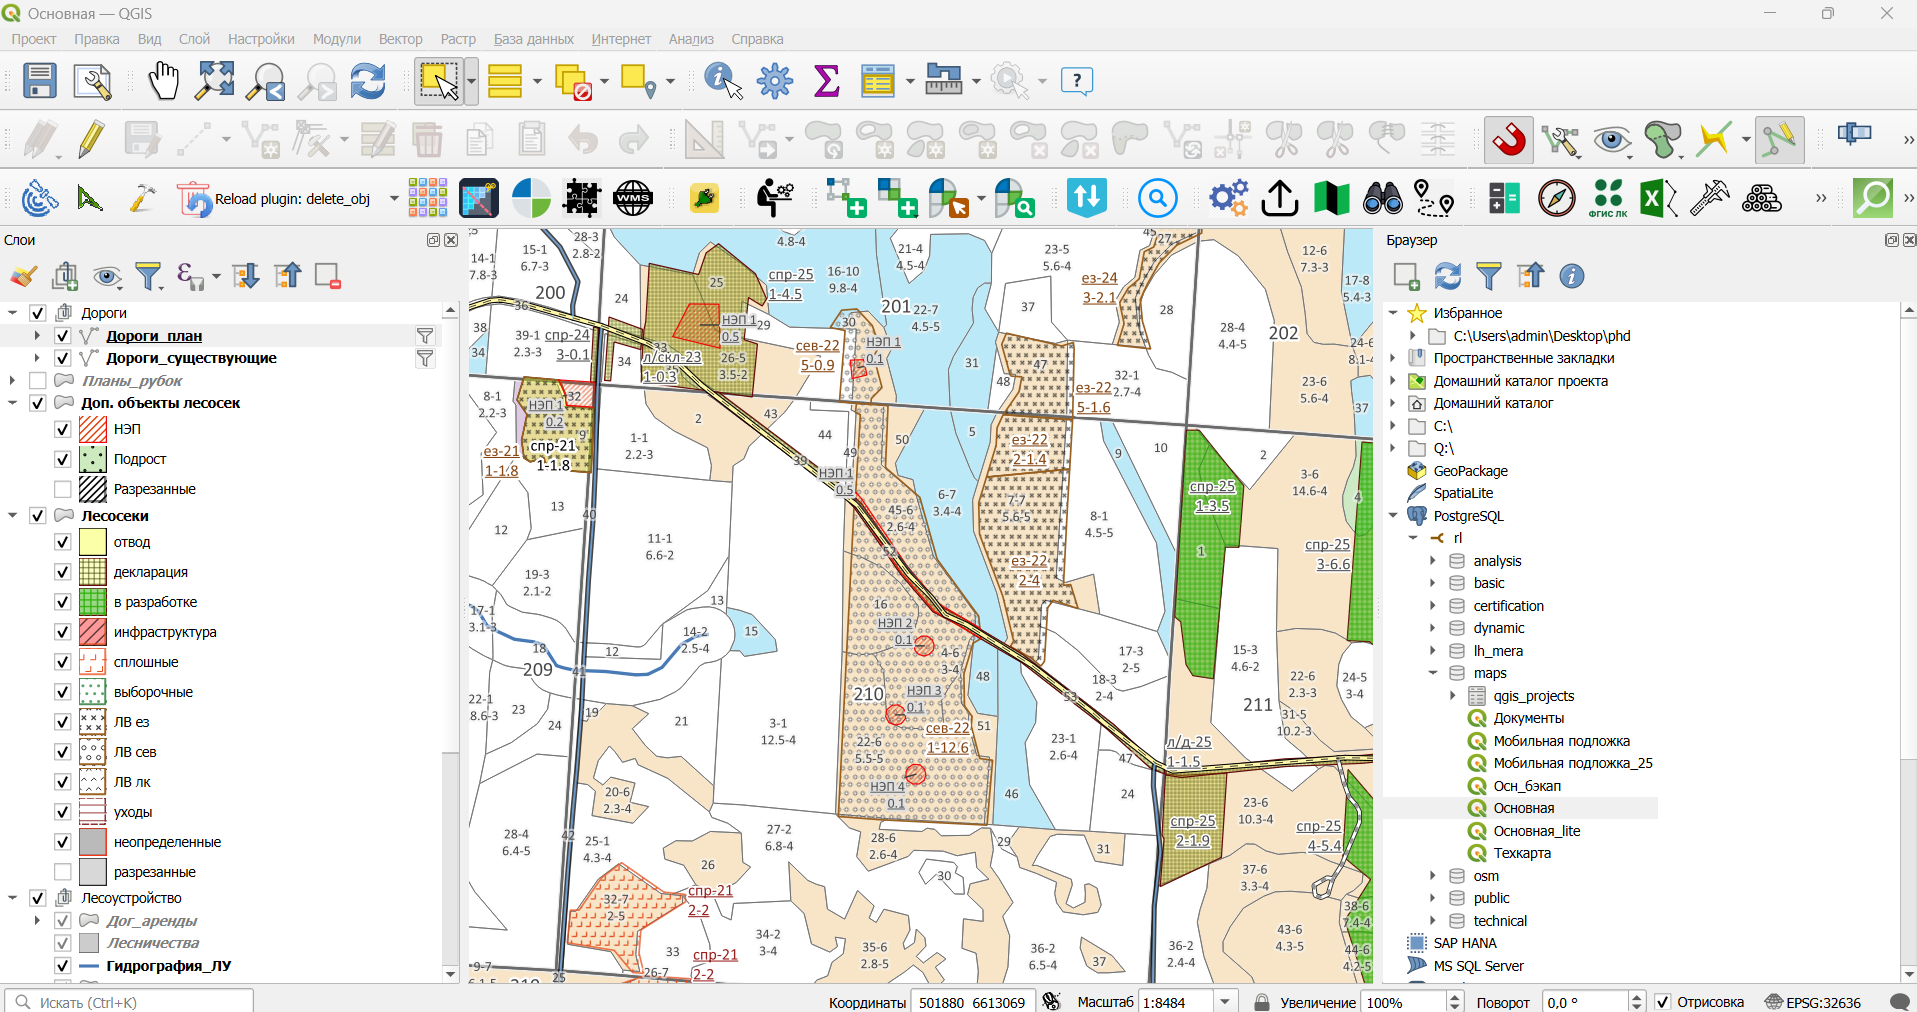Image resolution: width=1917 pixels, height=1012 pixels.
Task: Open the Слой menu
Action: (x=194, y=39)
